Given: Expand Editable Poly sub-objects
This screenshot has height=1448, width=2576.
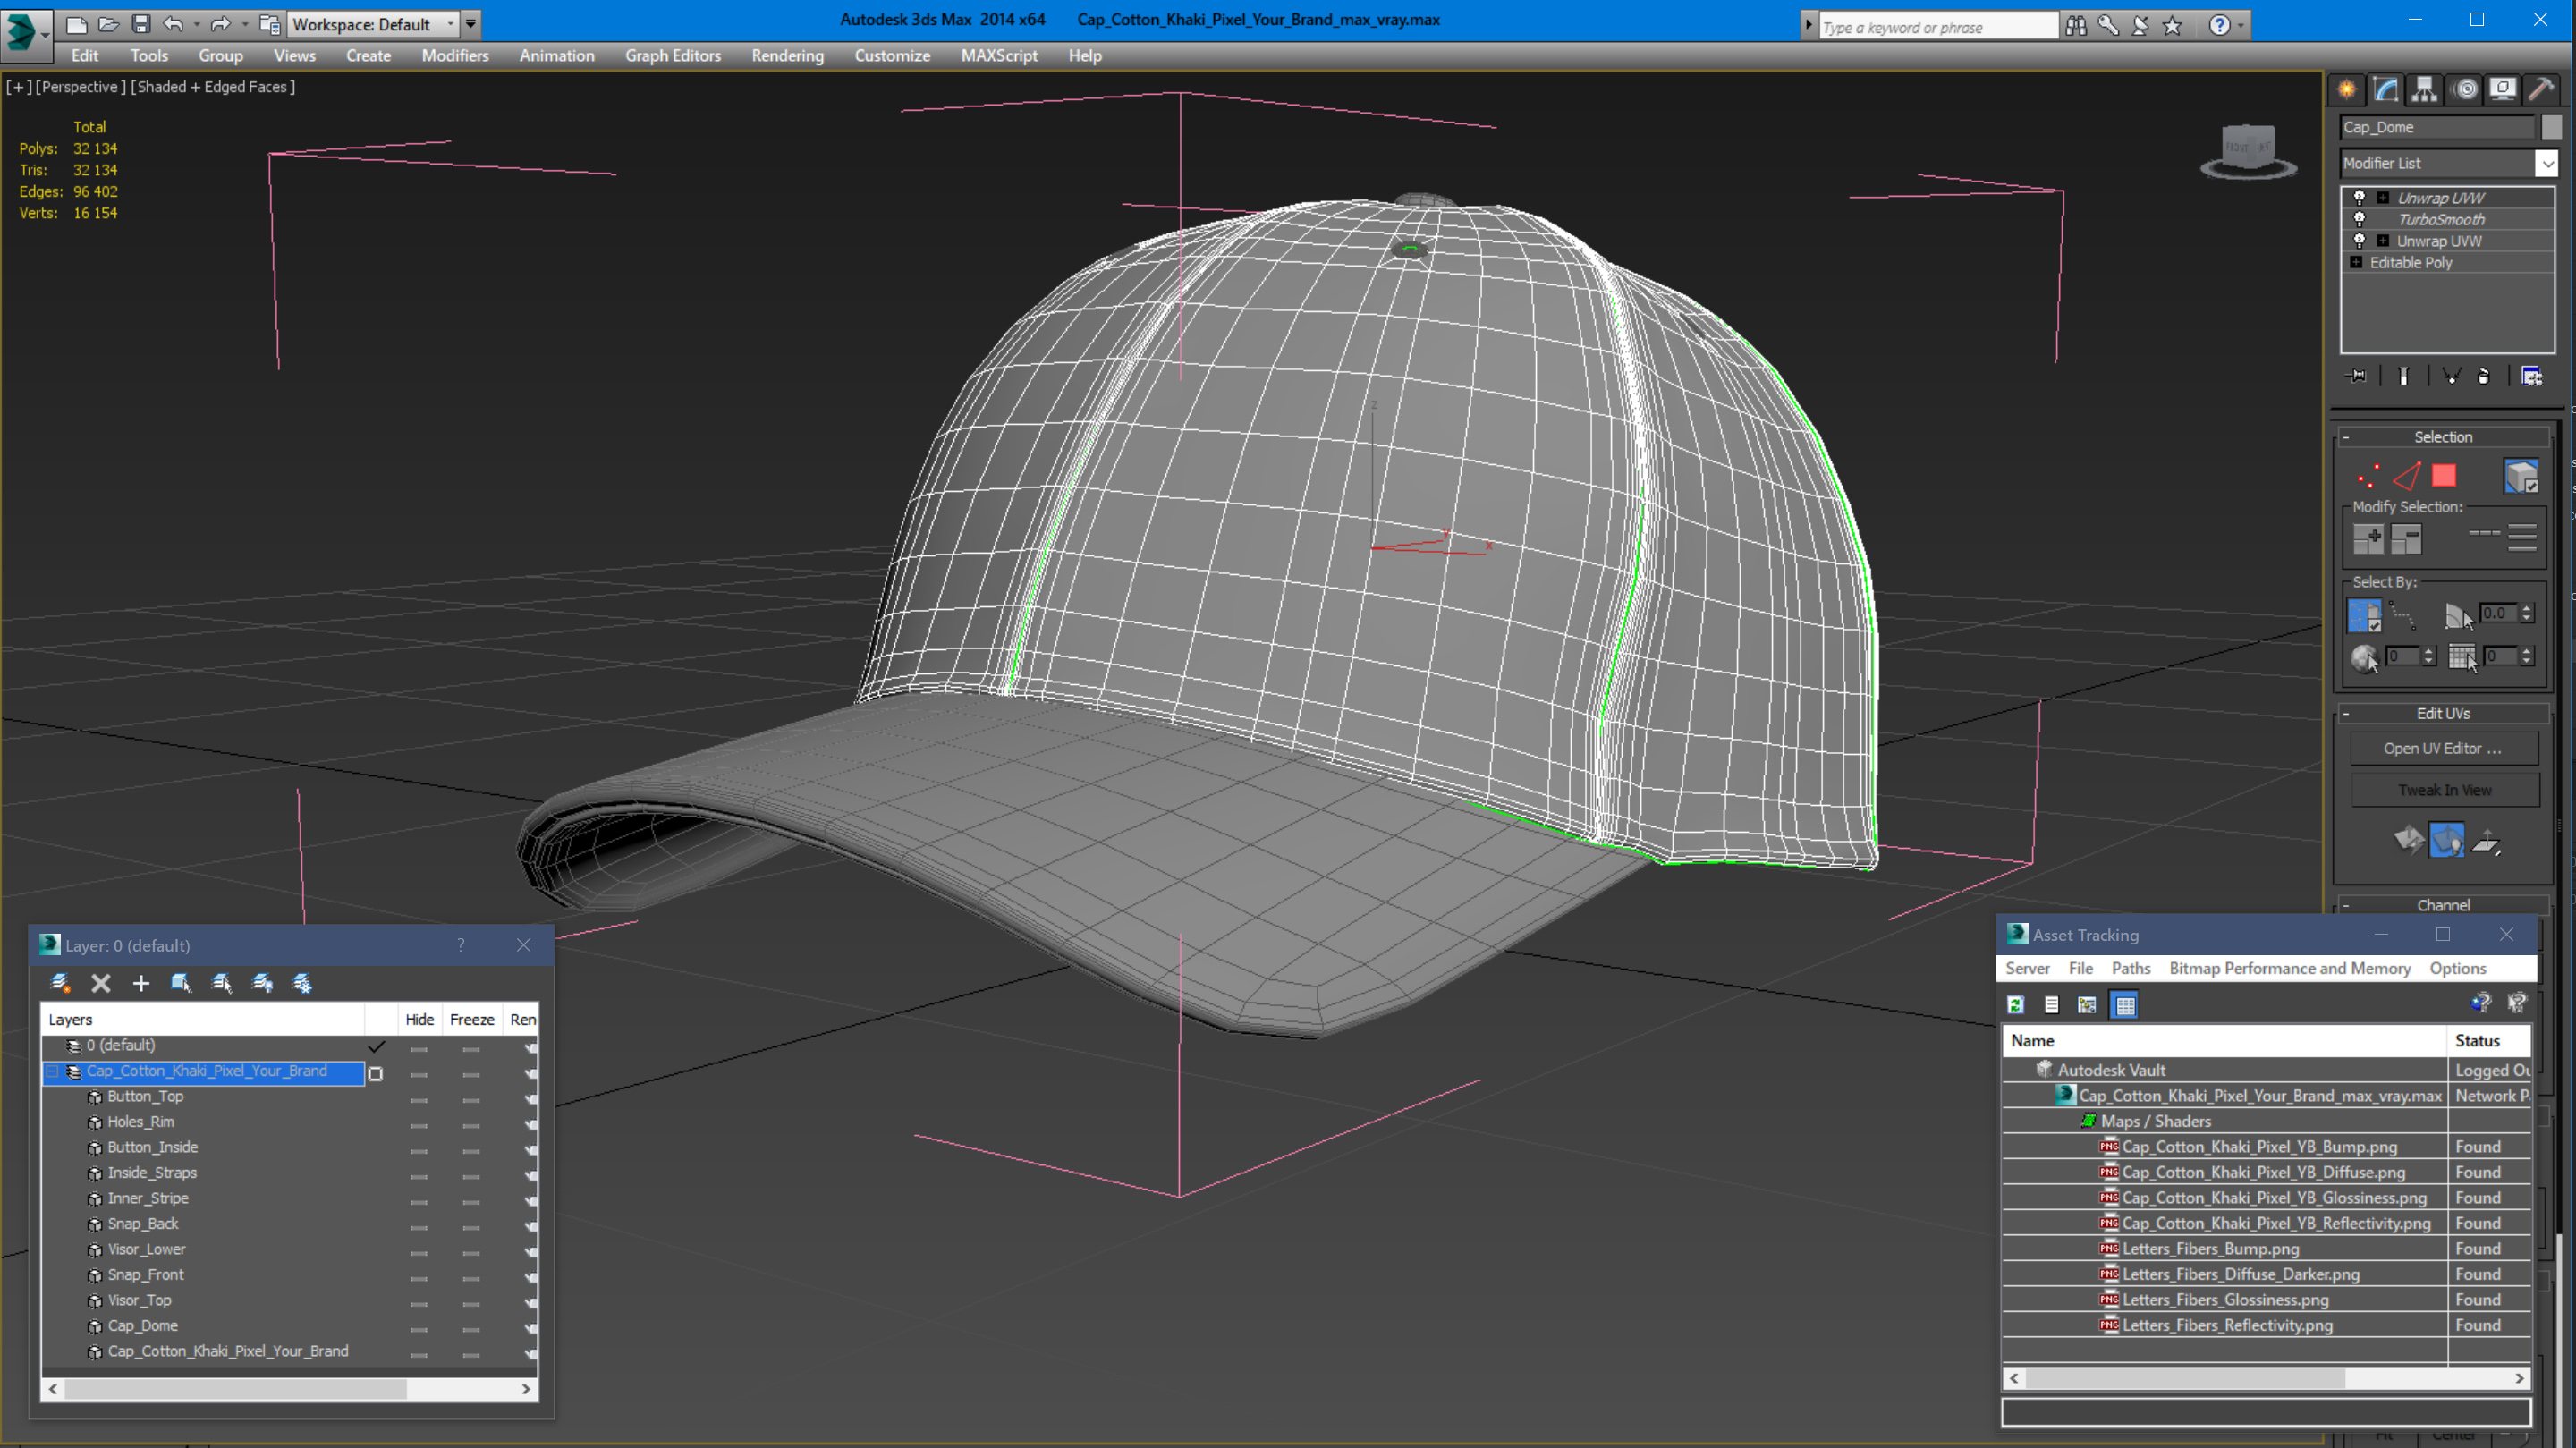Looking at the screenshot, I should click(2356, 262).
